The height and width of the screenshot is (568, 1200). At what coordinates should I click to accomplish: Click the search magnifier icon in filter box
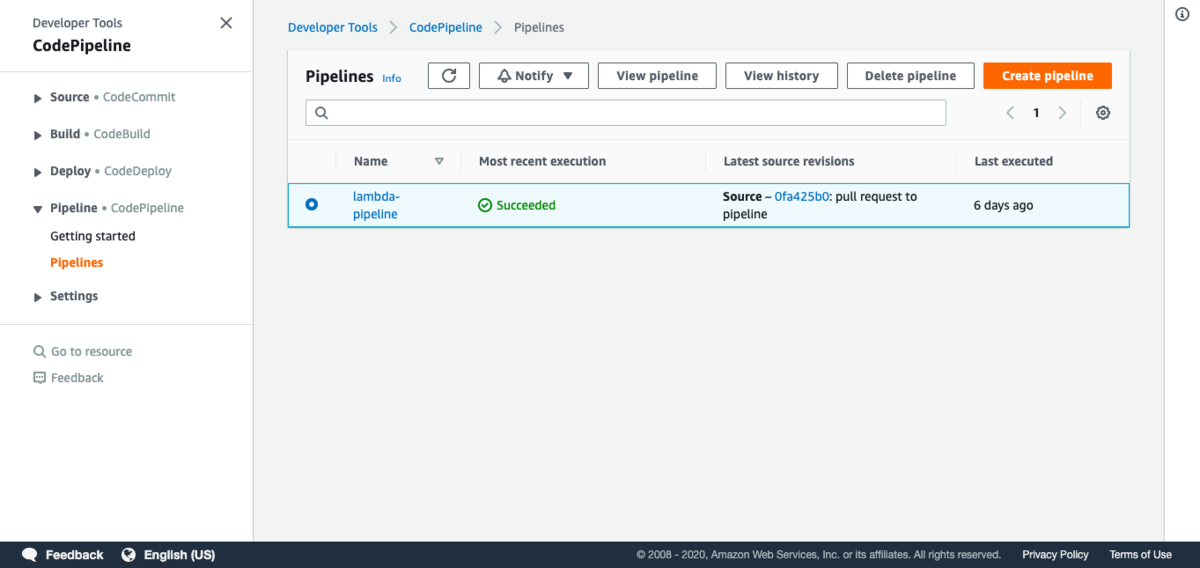(322, 113)
